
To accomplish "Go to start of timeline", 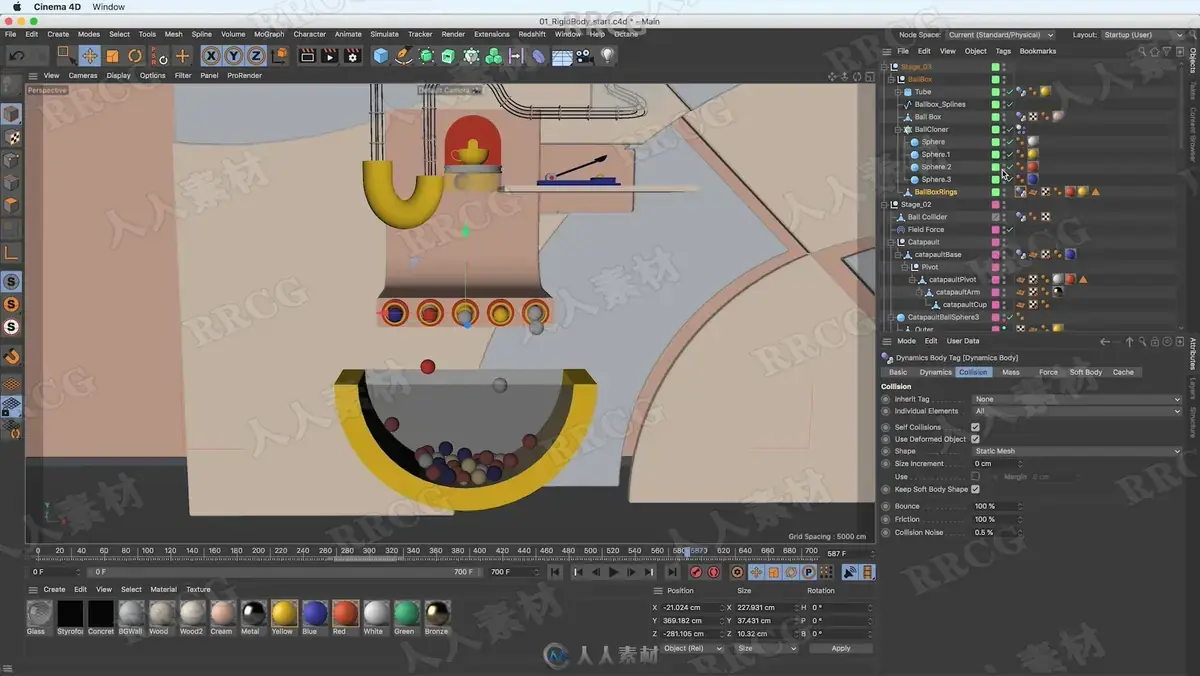I will pos(555,572).
